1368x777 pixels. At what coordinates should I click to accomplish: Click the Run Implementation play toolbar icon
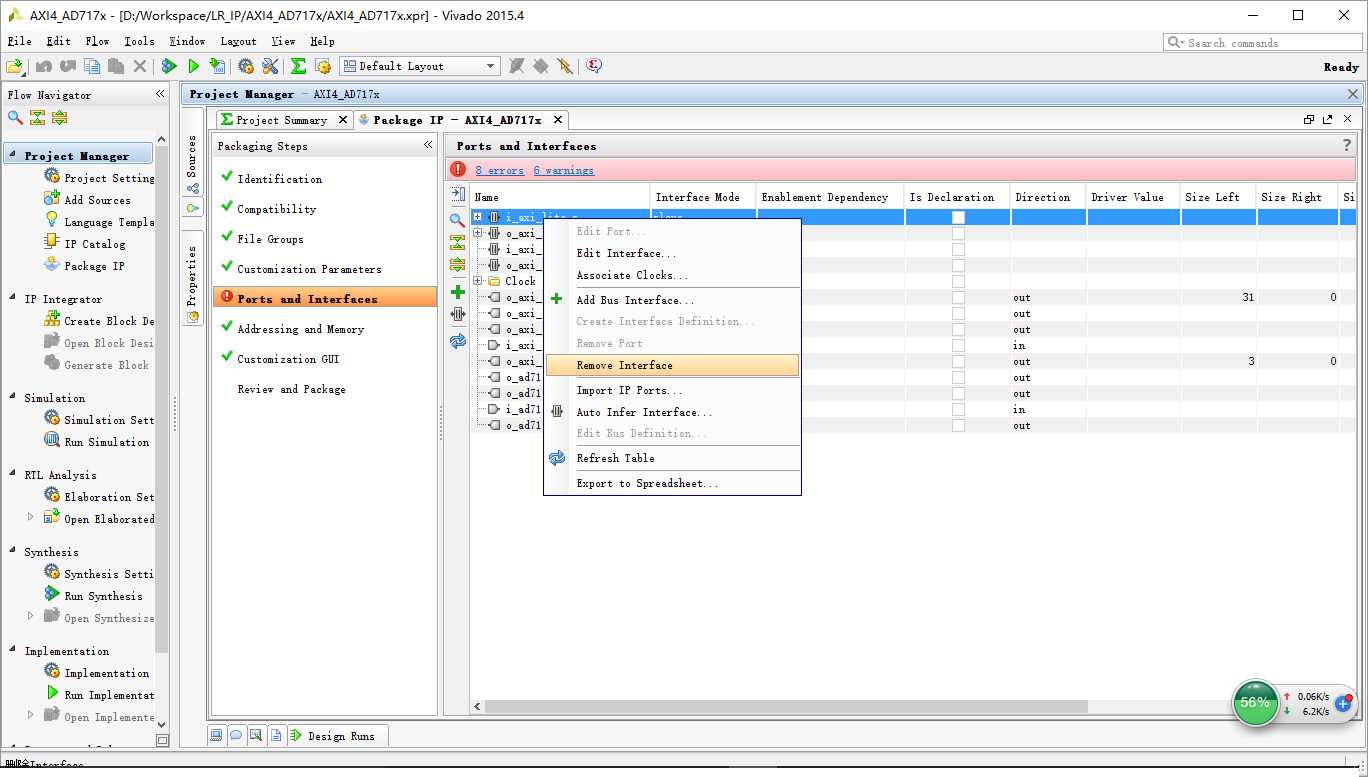[194, 66]
